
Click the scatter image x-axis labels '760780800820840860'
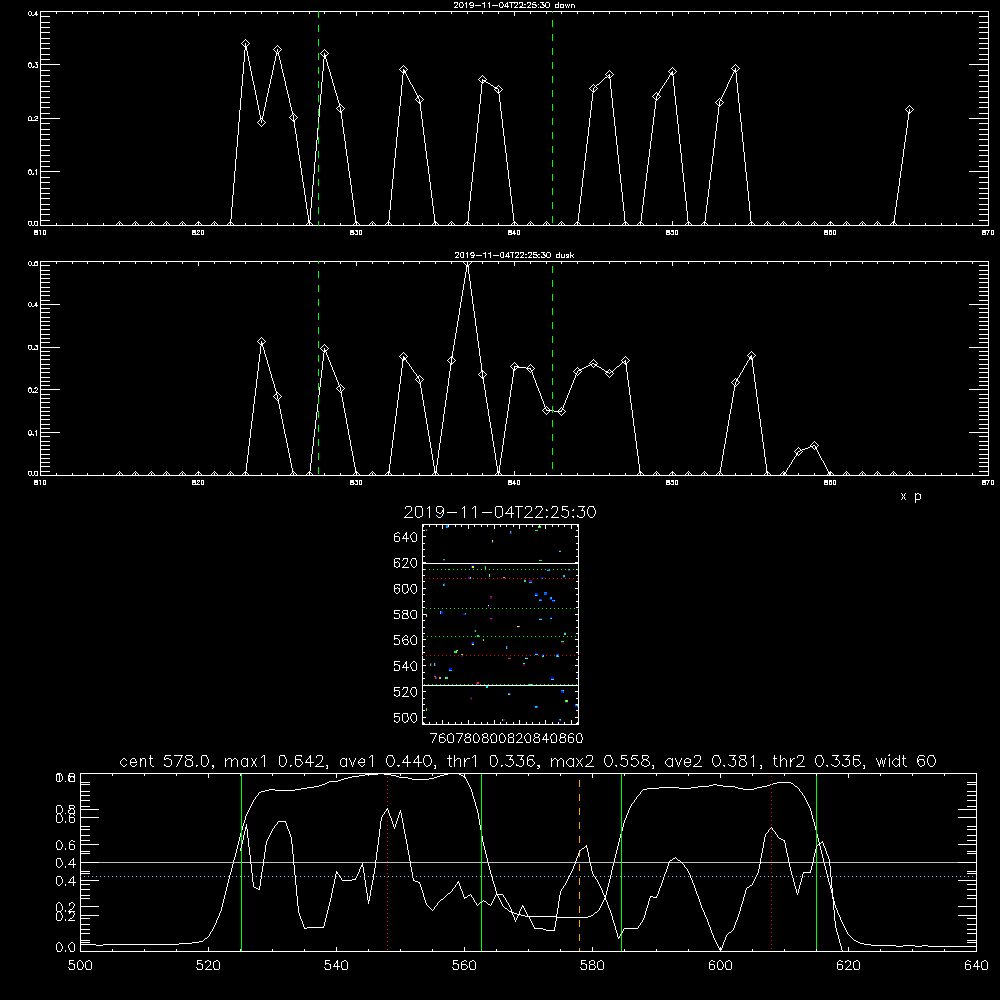coord(506,739)
